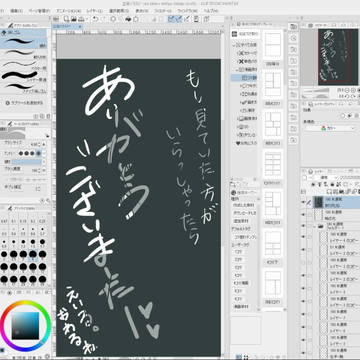Click the navigator preview thumbnail
360x360 pixels.
[x=334, y=57]
